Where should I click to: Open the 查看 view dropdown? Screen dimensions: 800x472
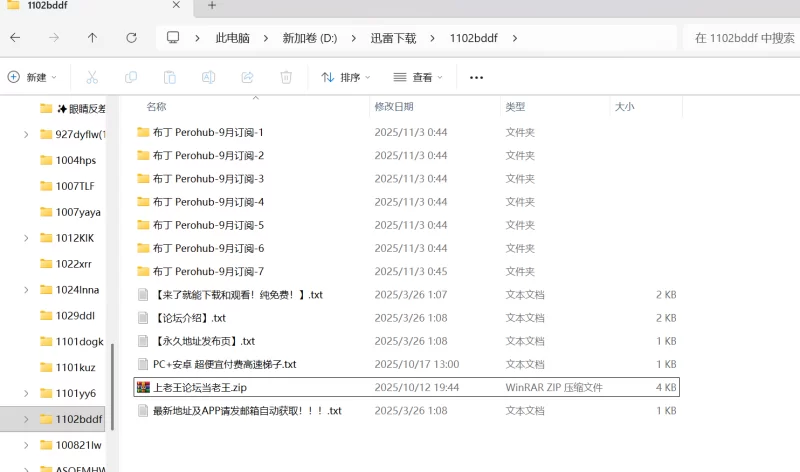418,77
